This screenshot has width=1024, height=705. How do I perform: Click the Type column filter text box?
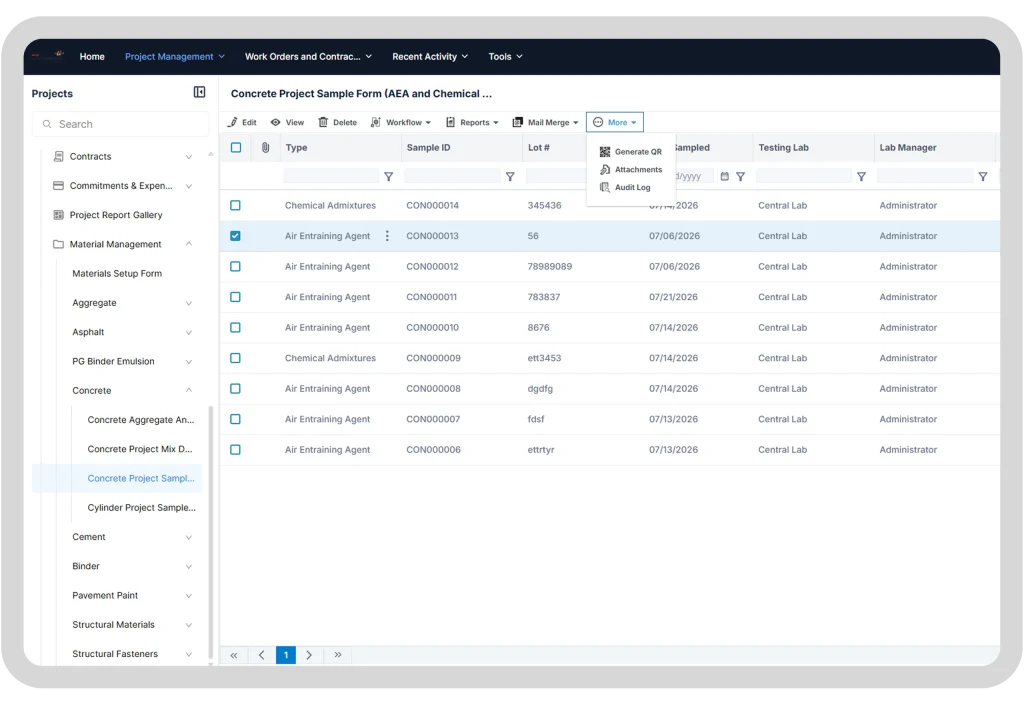pos(331,176)
